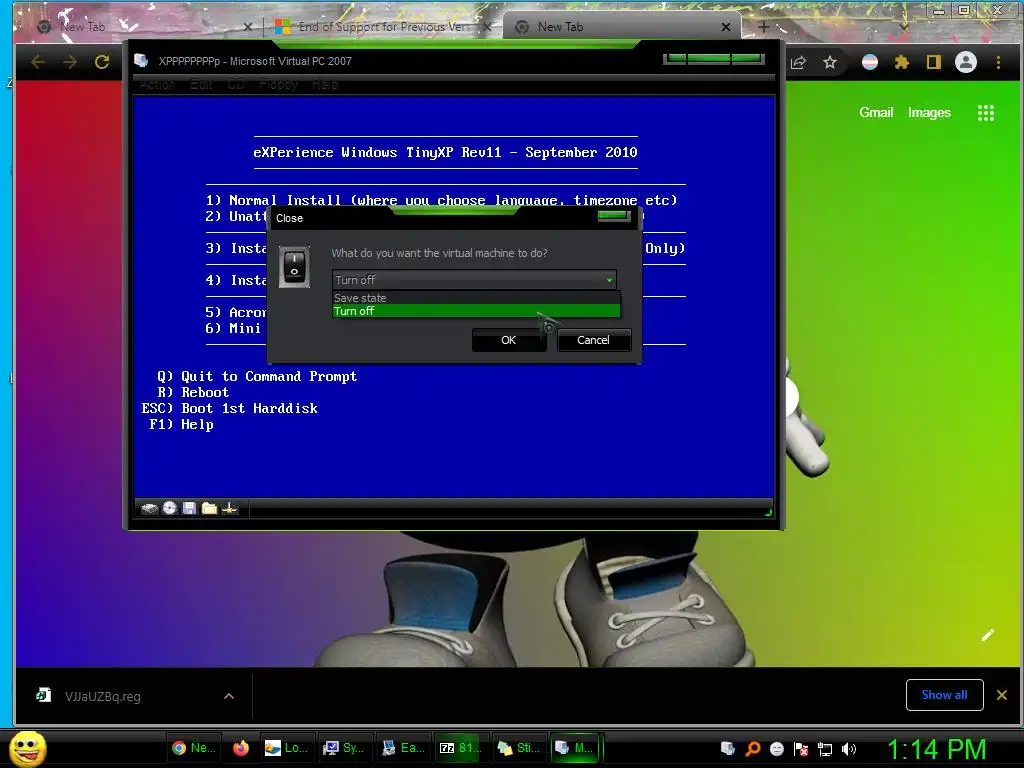Open the Google apps grid

(x=986, y=113)
